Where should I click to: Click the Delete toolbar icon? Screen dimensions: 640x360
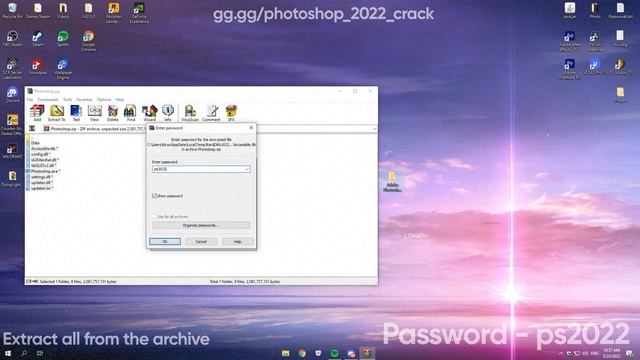pos(113,113)
